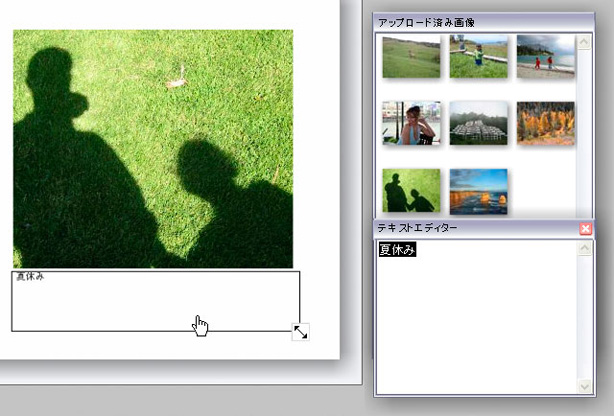The image size is (614, 416).
Task: Select the beach with two children thumbnail
Action: click(545, 56)
